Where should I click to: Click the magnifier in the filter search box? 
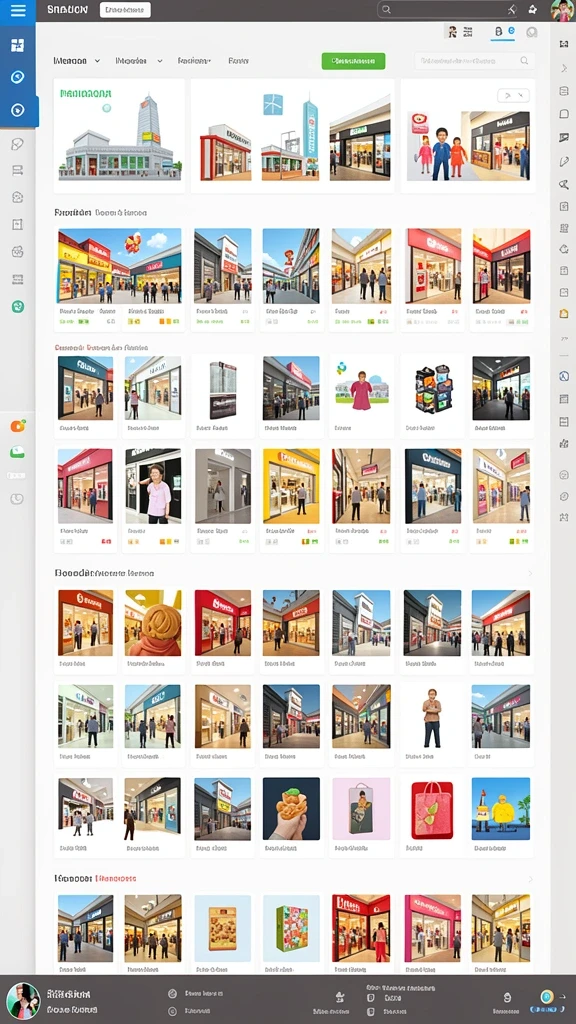[524, 61]
